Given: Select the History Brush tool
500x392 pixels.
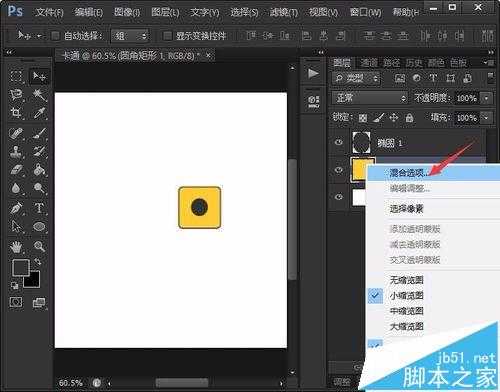Looking at the screenshot, I should point(39,151).
